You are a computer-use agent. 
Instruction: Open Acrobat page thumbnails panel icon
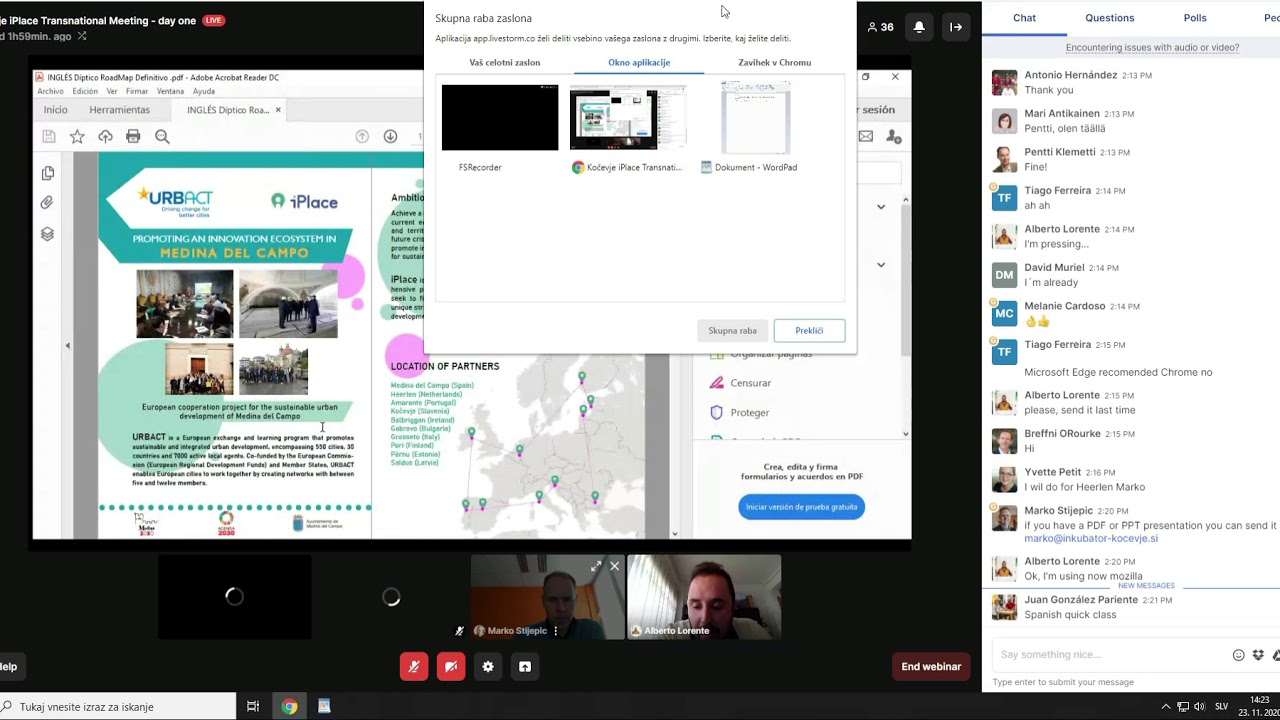pyautogui.click(x=47, y=173)
